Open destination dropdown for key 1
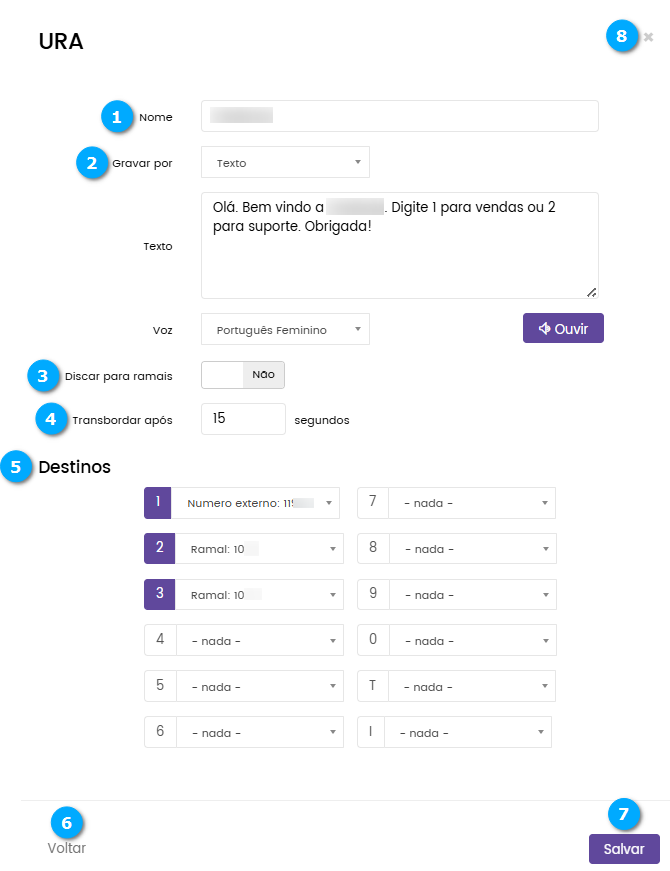The height and width of the screenshot is (871, 670). [258, 503]
